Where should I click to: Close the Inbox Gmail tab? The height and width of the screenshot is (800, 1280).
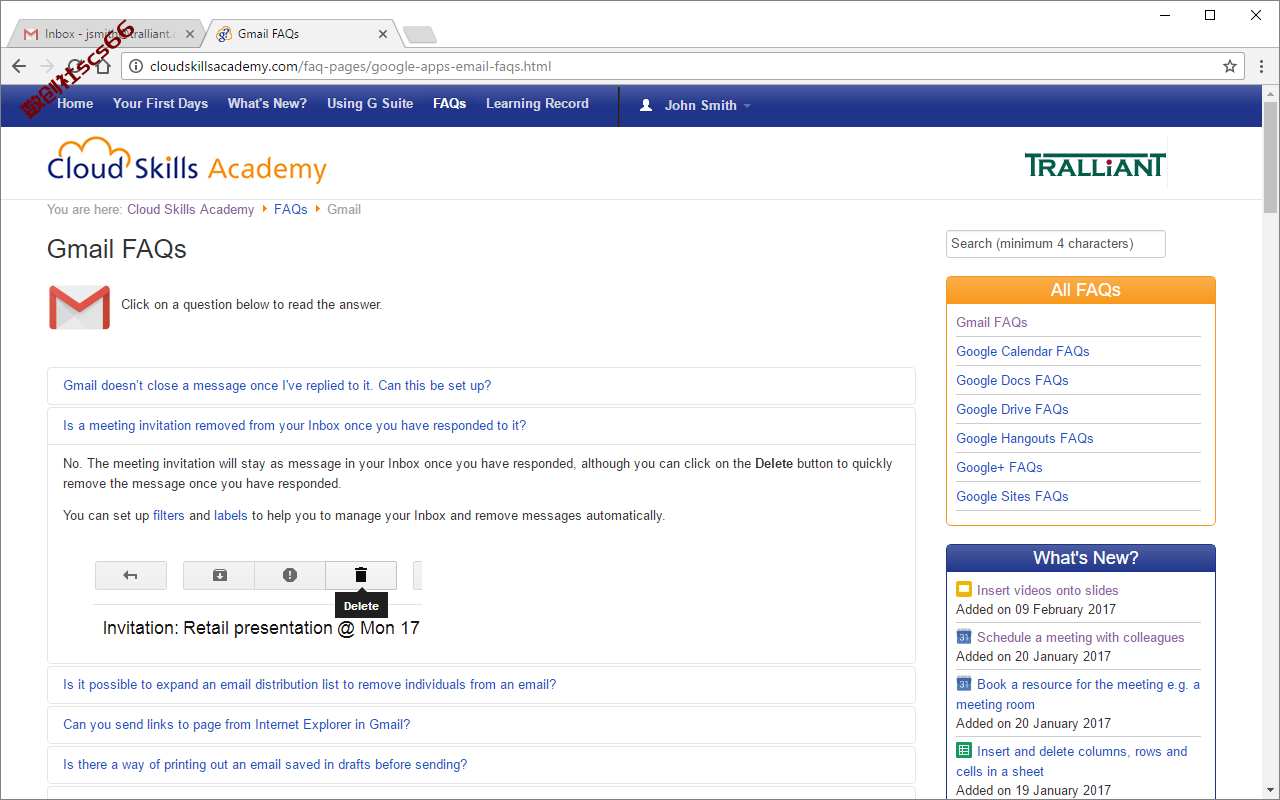[x=190, y=34]
